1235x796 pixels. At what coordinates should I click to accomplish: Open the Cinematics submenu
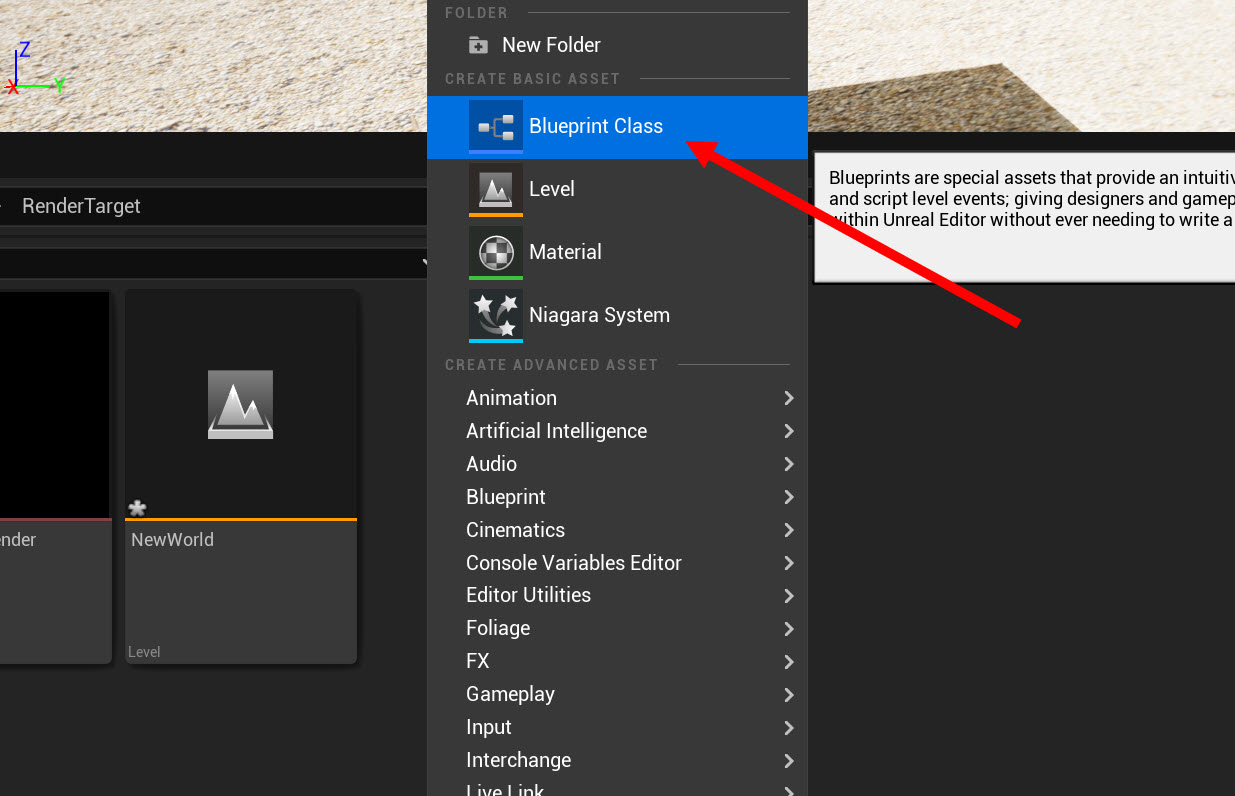pyautogui.click(x=617, y=530)
